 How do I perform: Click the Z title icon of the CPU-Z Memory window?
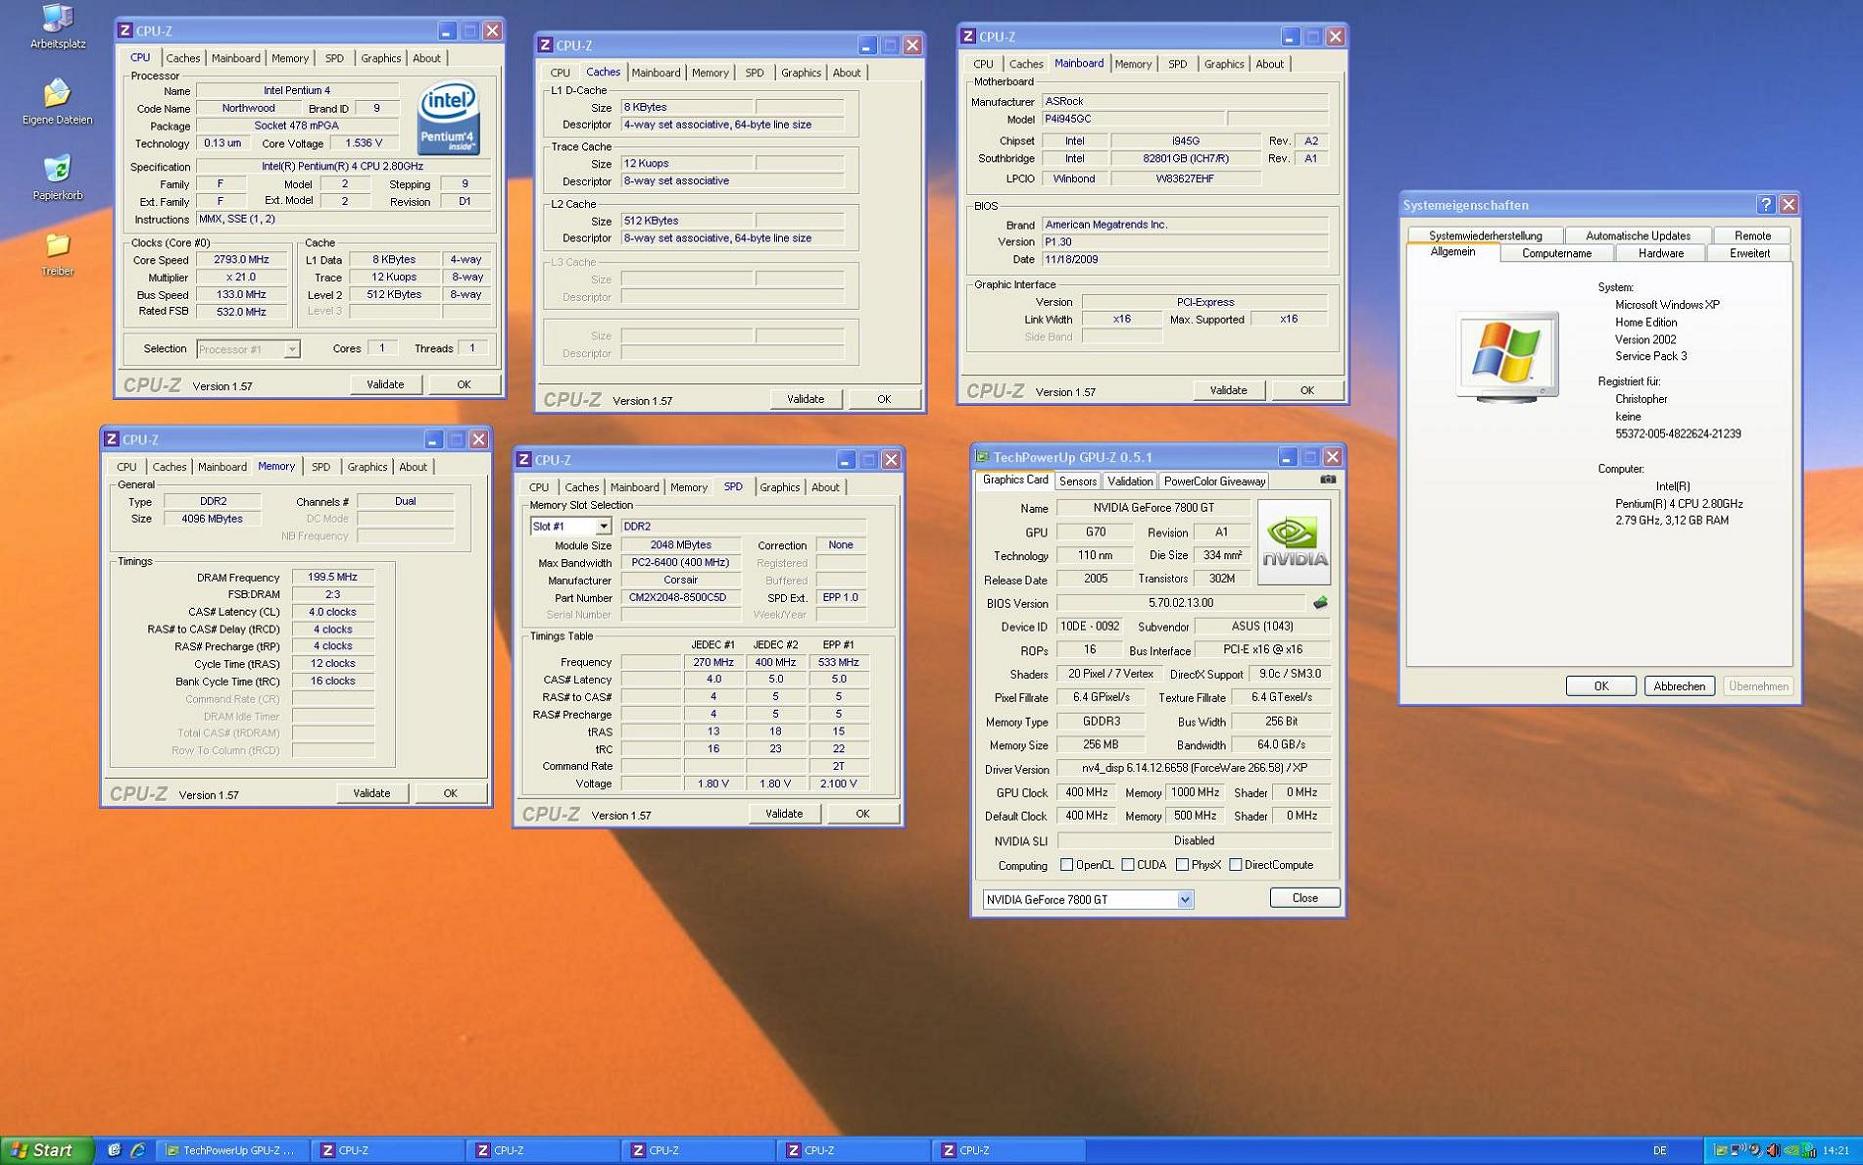(x=111, y=439)
